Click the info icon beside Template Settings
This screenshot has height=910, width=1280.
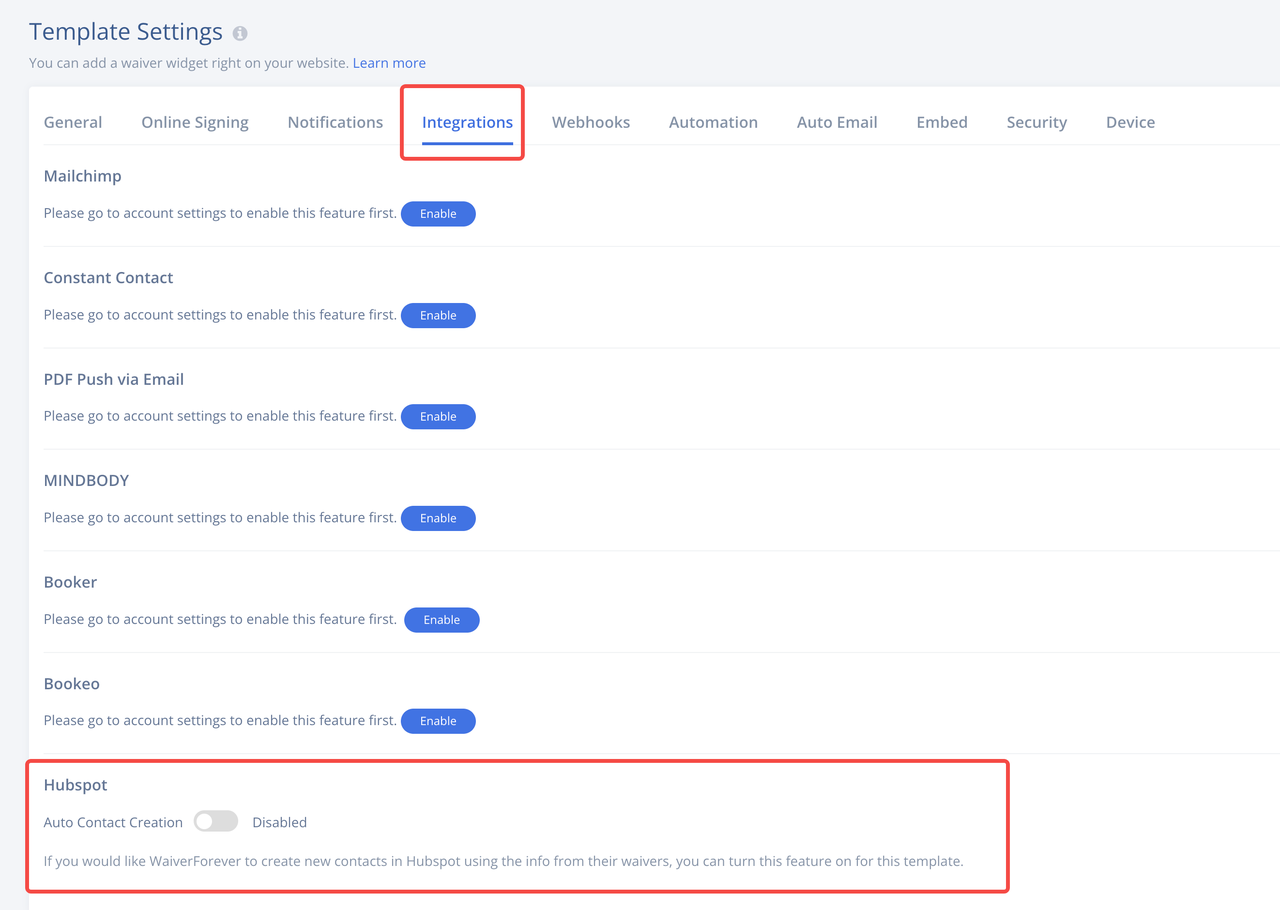coord(240,33)
